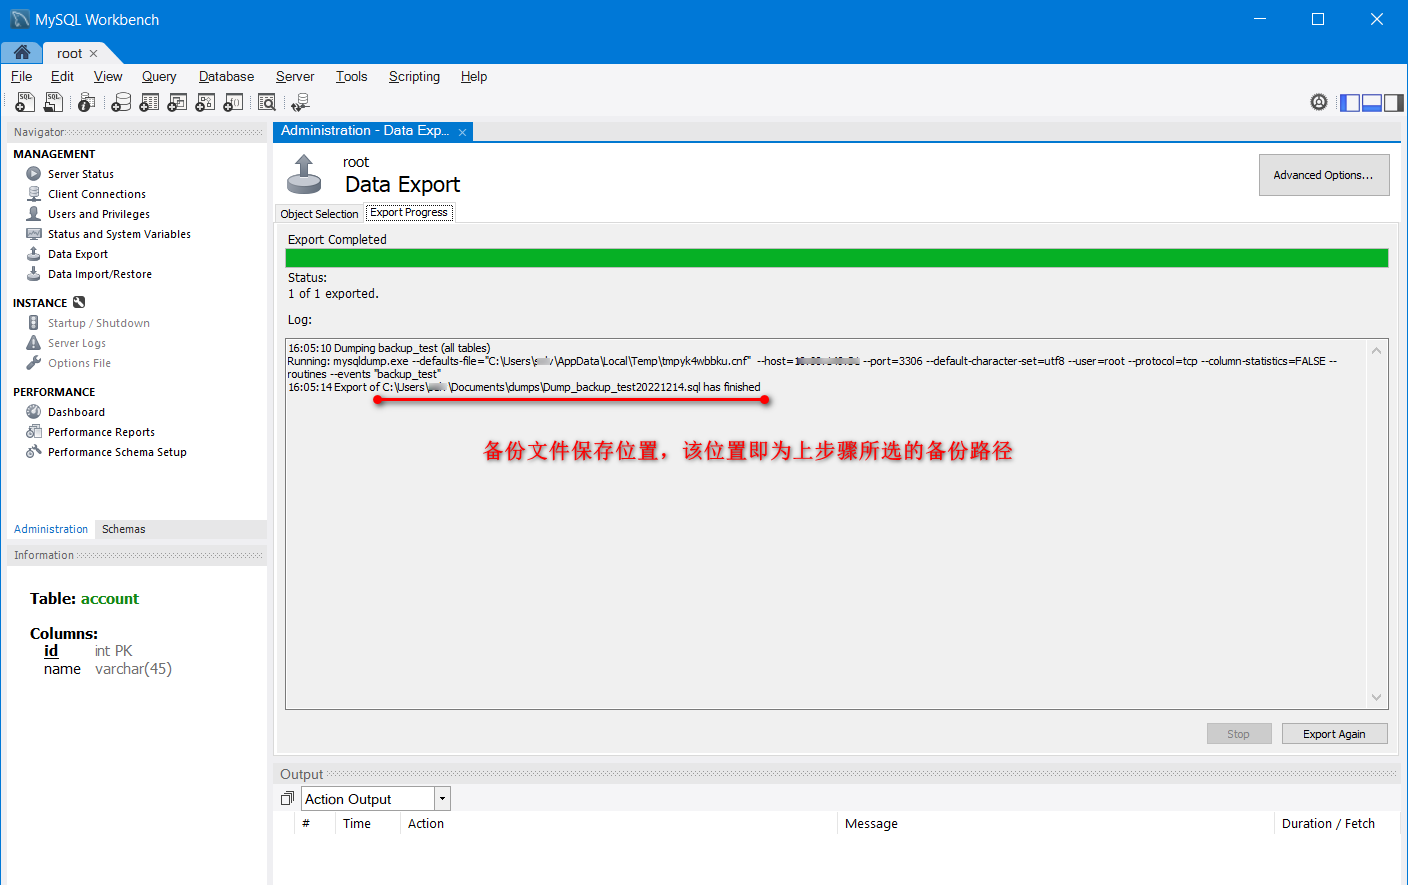Close the root connection tab

pyautogui.click(x=94, y=54)
